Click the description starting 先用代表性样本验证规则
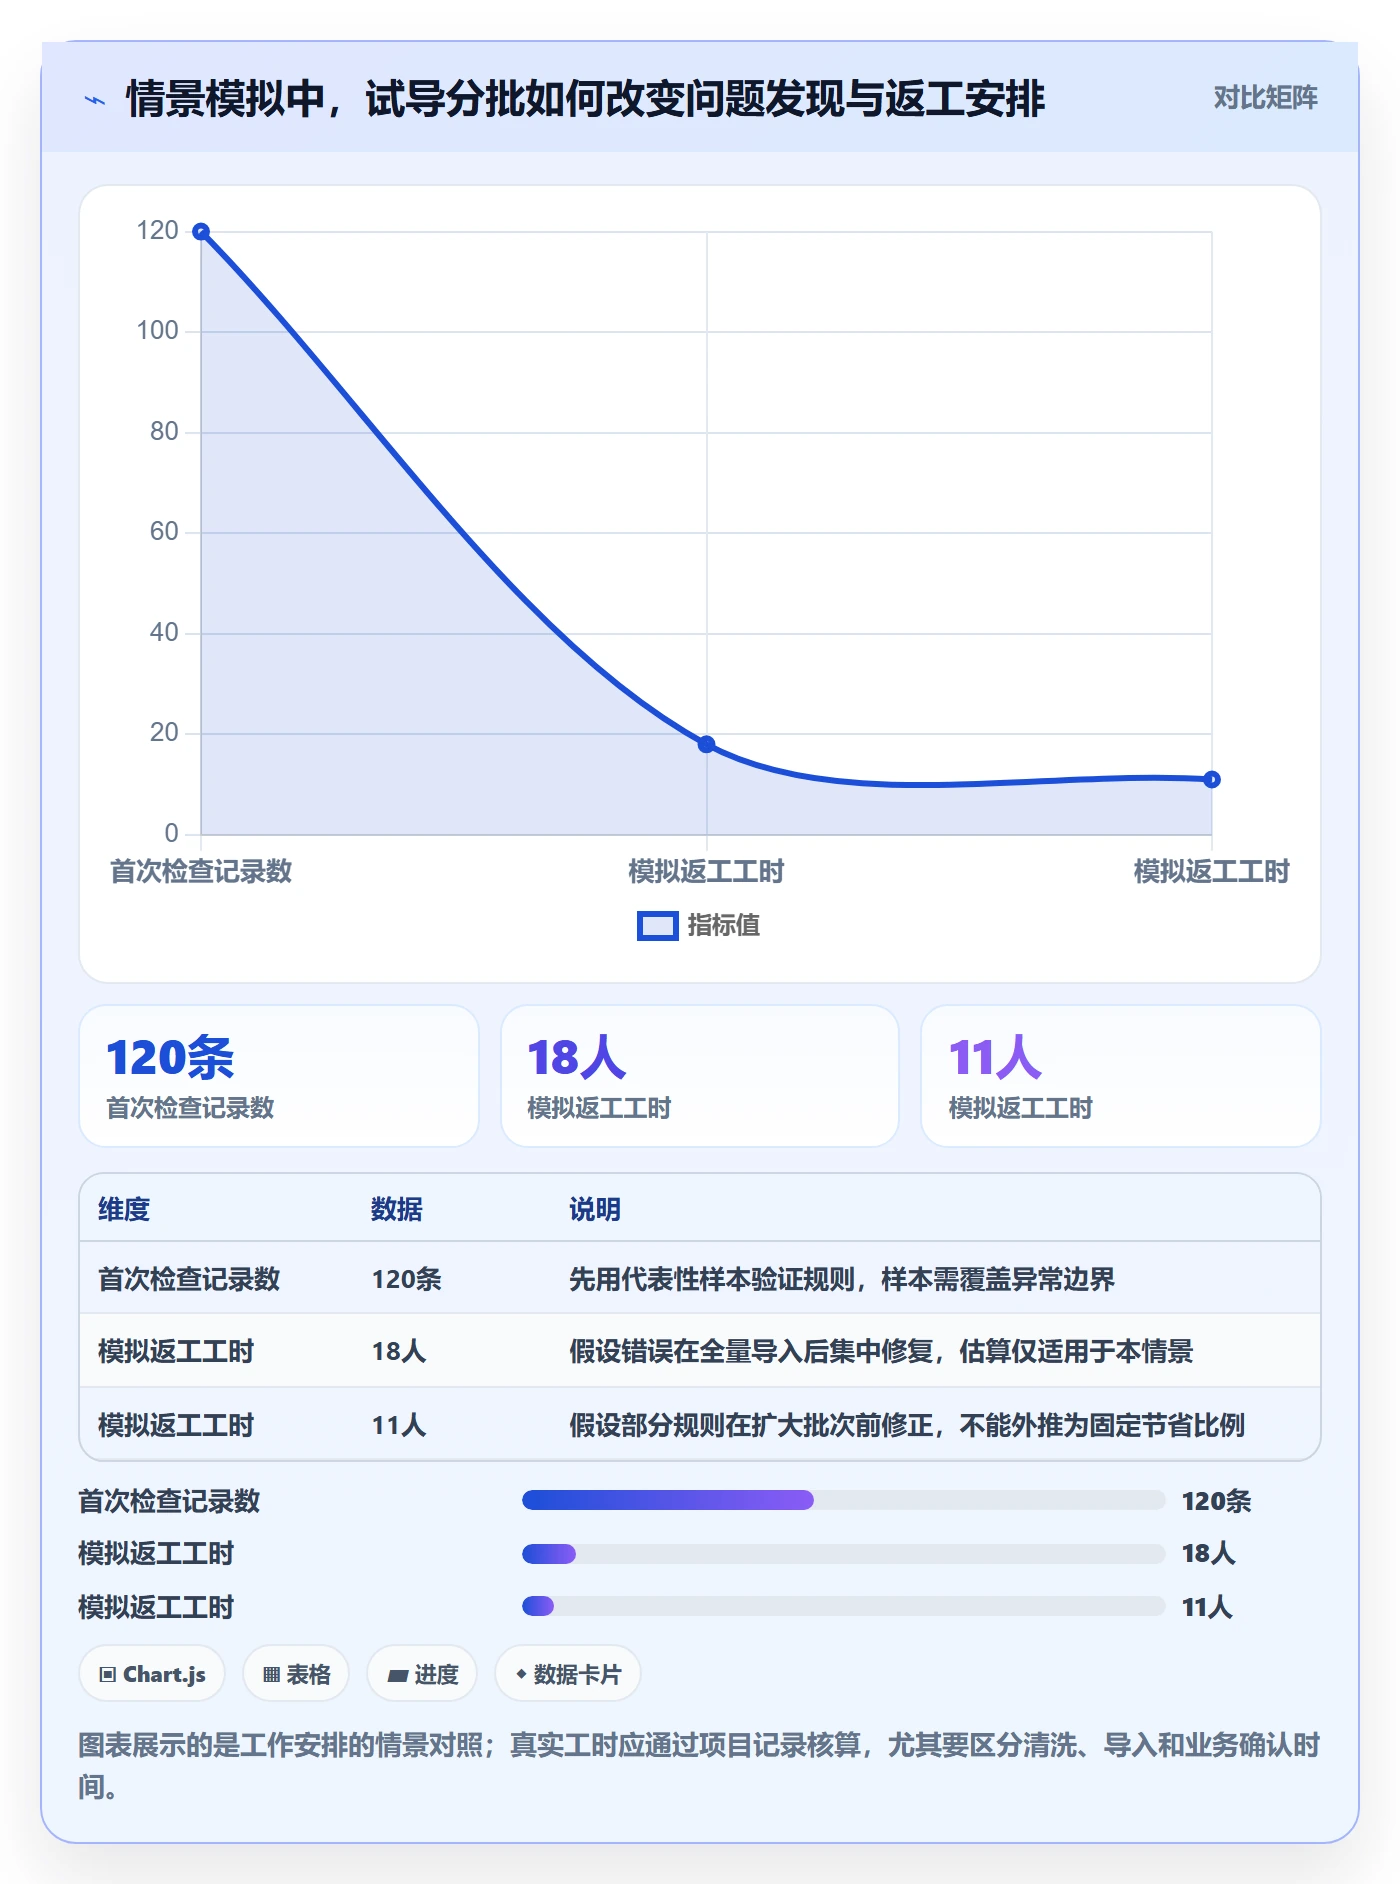This screenshot has height=1884, width=1400. 842,1280
